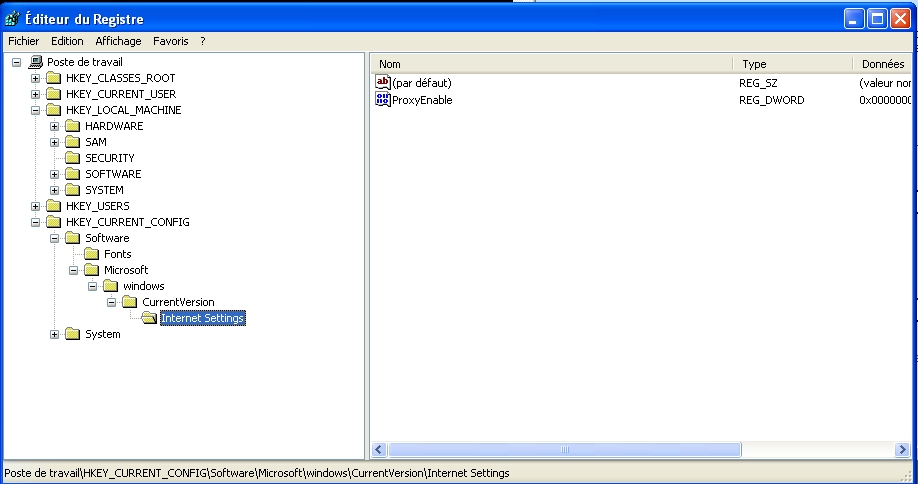
Task: Open the Fichier menu
Action: click(23, 41)
